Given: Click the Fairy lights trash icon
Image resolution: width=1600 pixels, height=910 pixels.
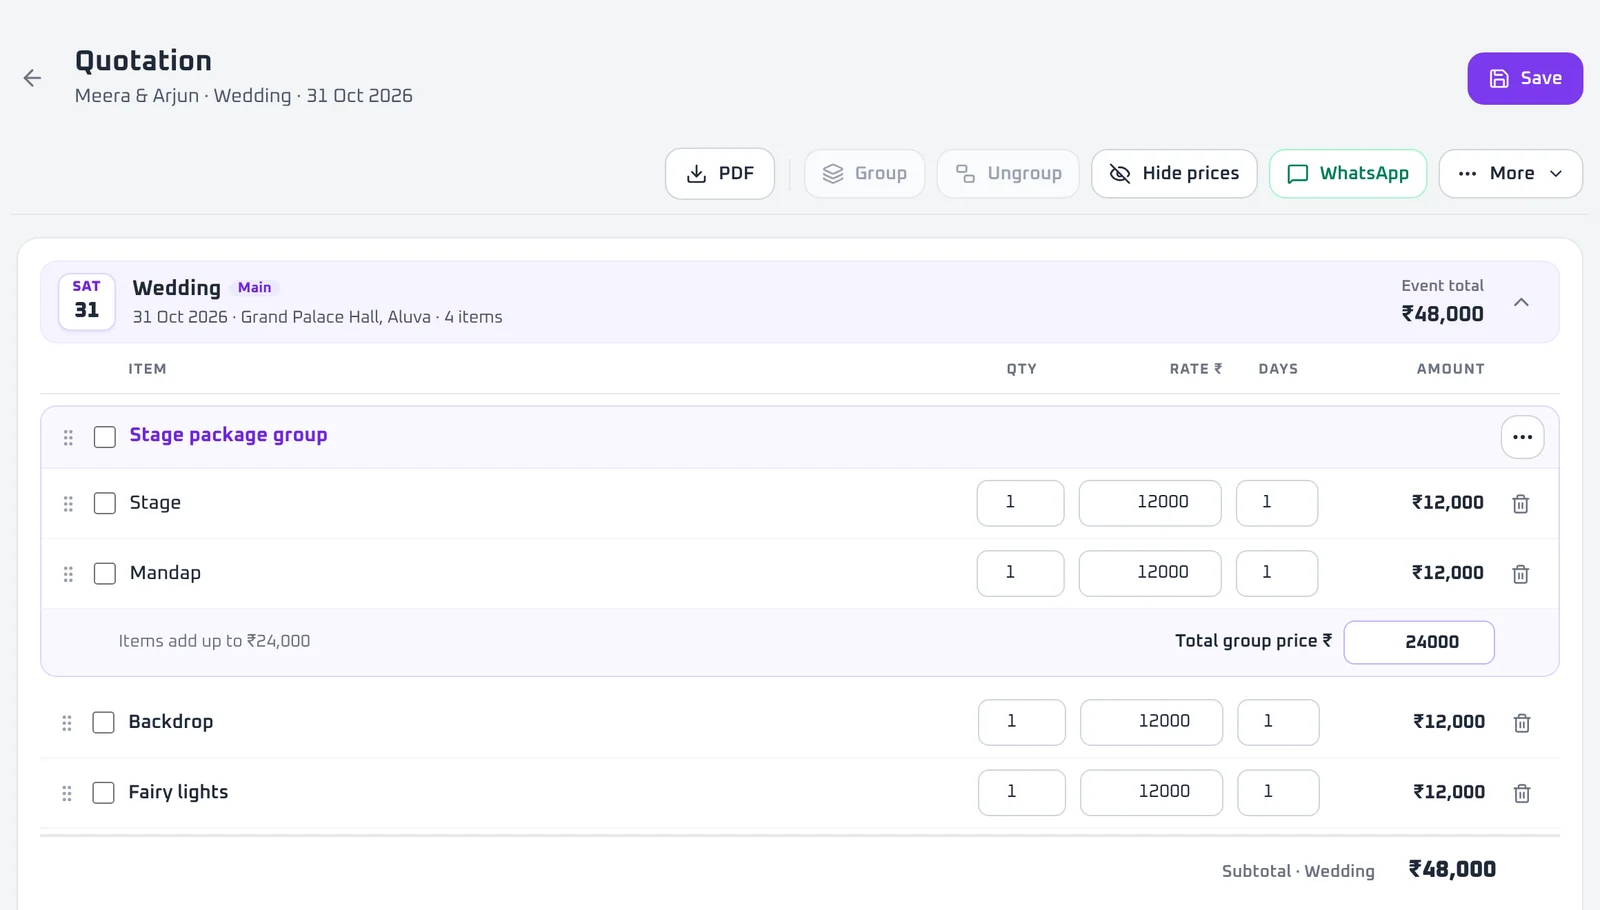Looking at the screenshot, I should coord(1521,793).
